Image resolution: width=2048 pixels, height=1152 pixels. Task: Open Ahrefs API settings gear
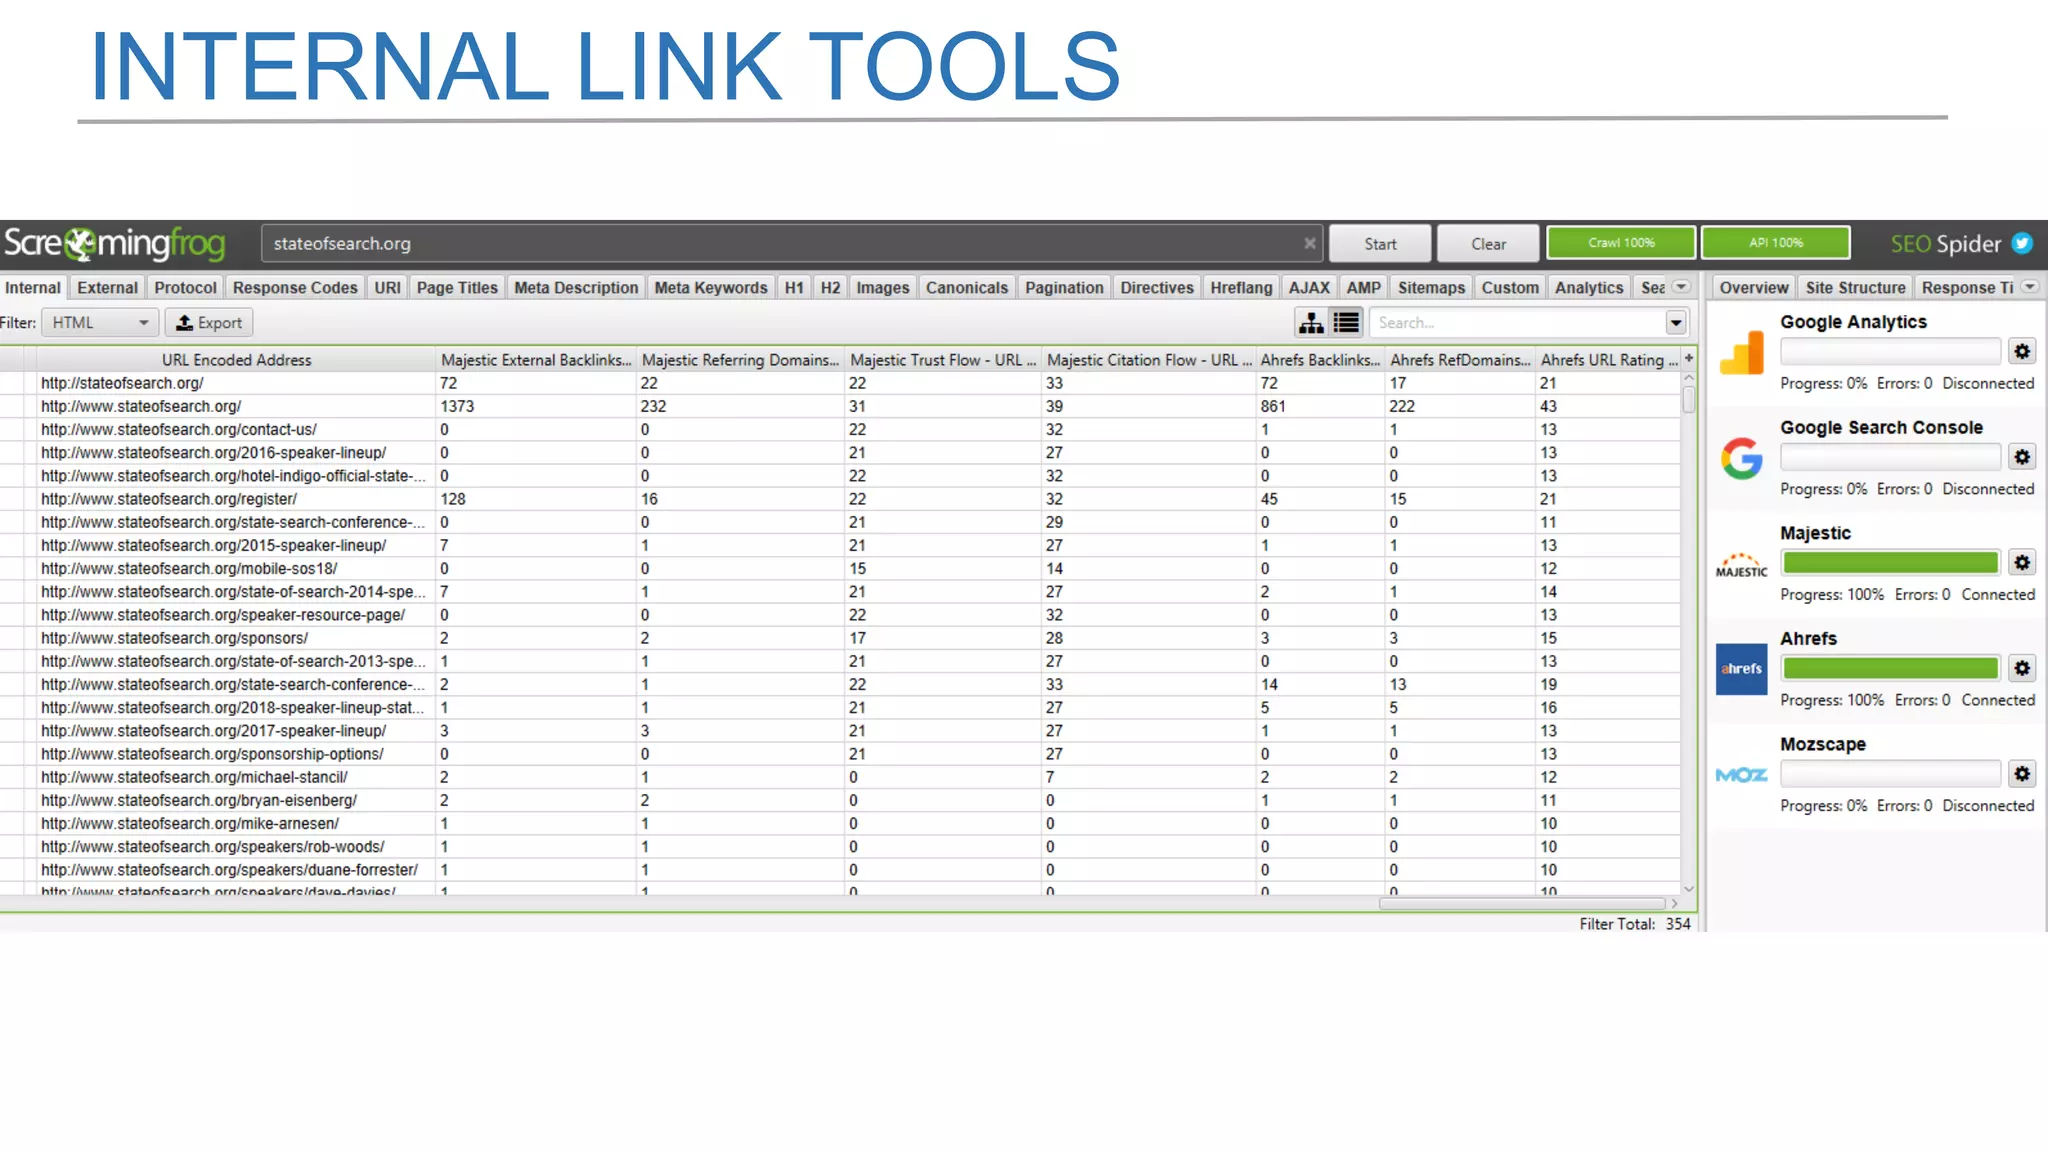(2022, 668)
